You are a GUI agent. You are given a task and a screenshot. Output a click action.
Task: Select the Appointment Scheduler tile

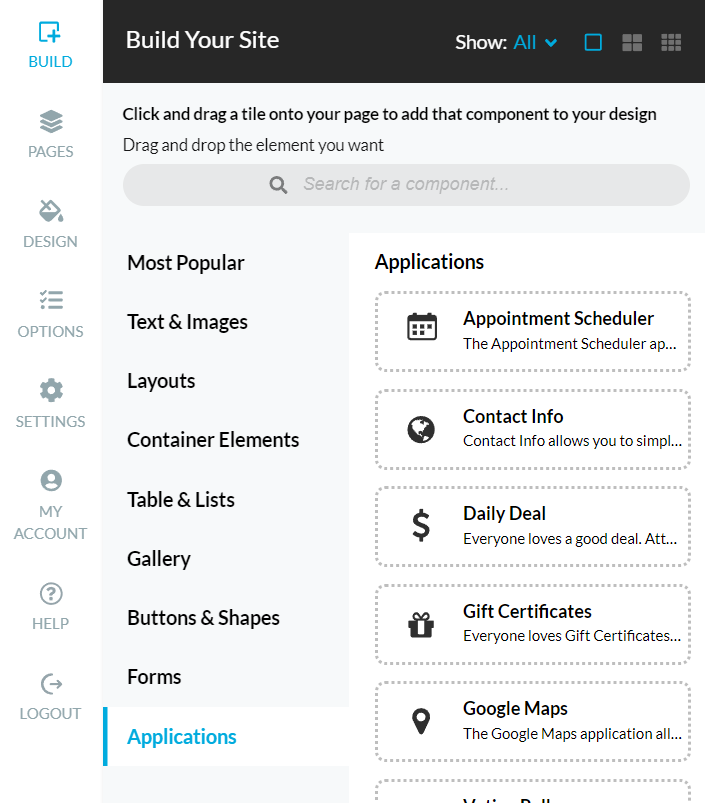pos(532,331)
